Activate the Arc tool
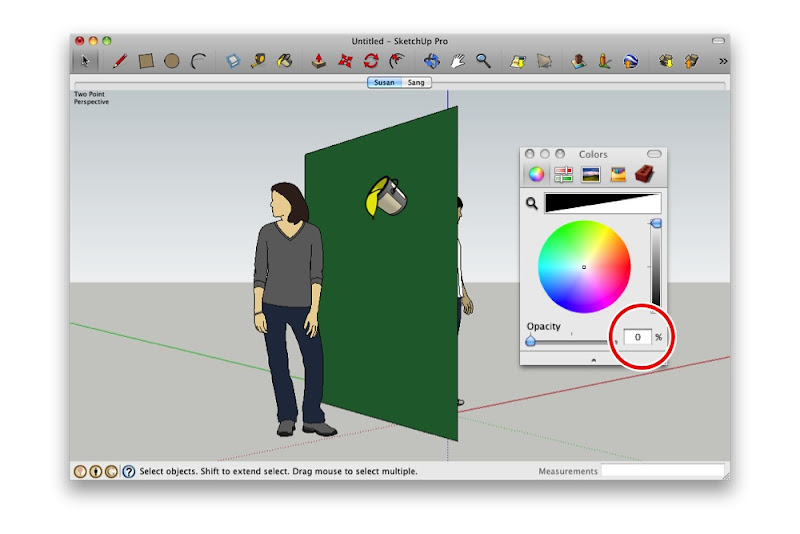 [x=198, y=61]
